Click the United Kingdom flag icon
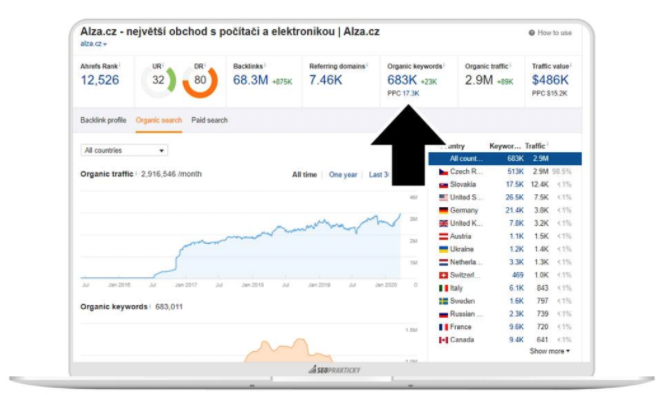The image size is (667, 395). click(x=443, y=223)
